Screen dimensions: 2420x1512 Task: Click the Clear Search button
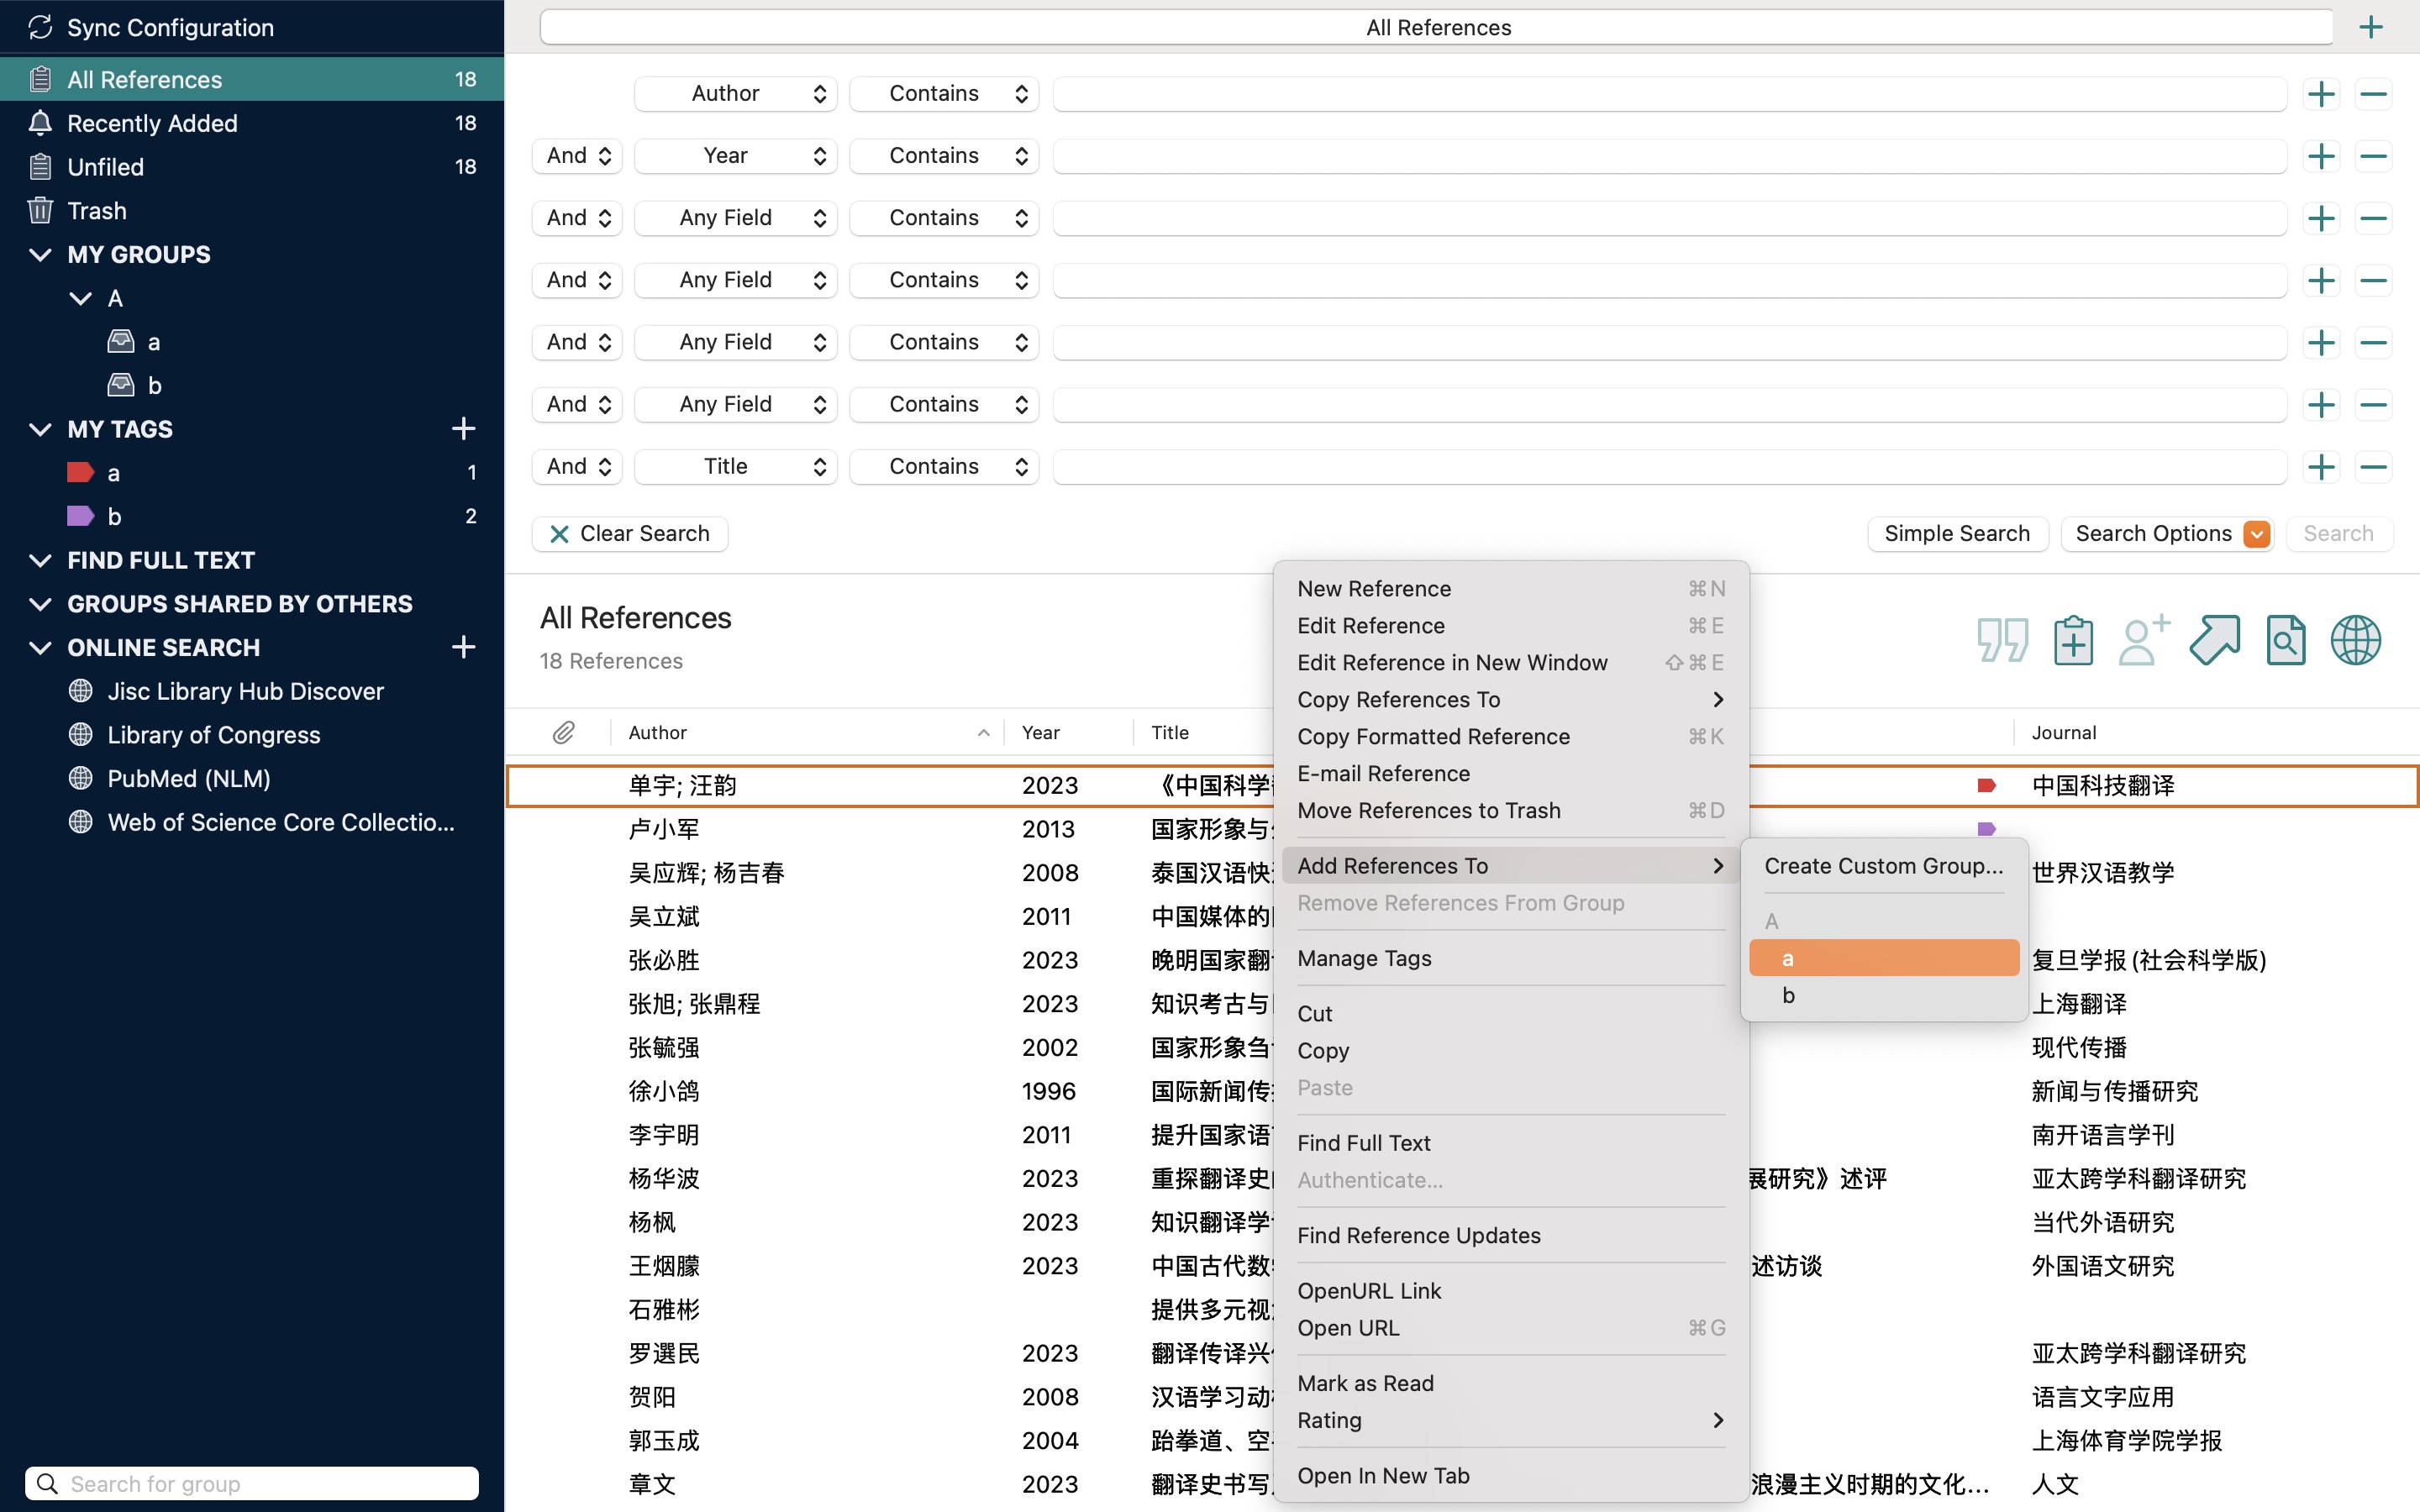(x=630, y=534)
